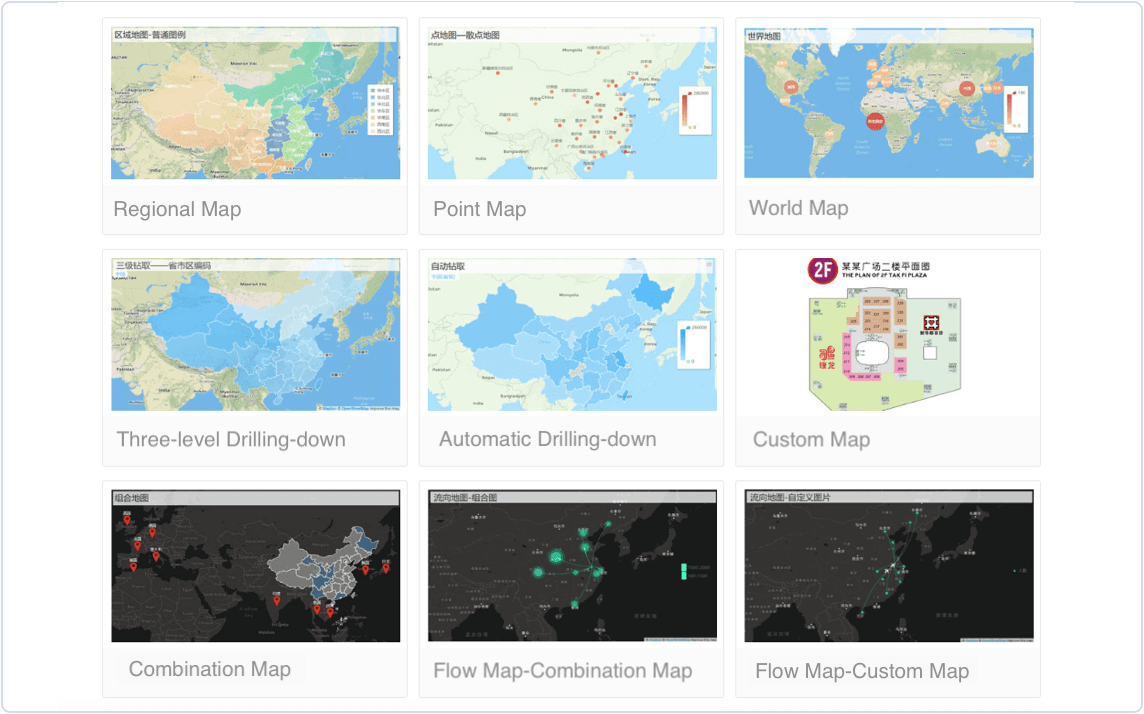Click the color scale legend in World Map
The image size is (1144, 714).
[1015, 110]
